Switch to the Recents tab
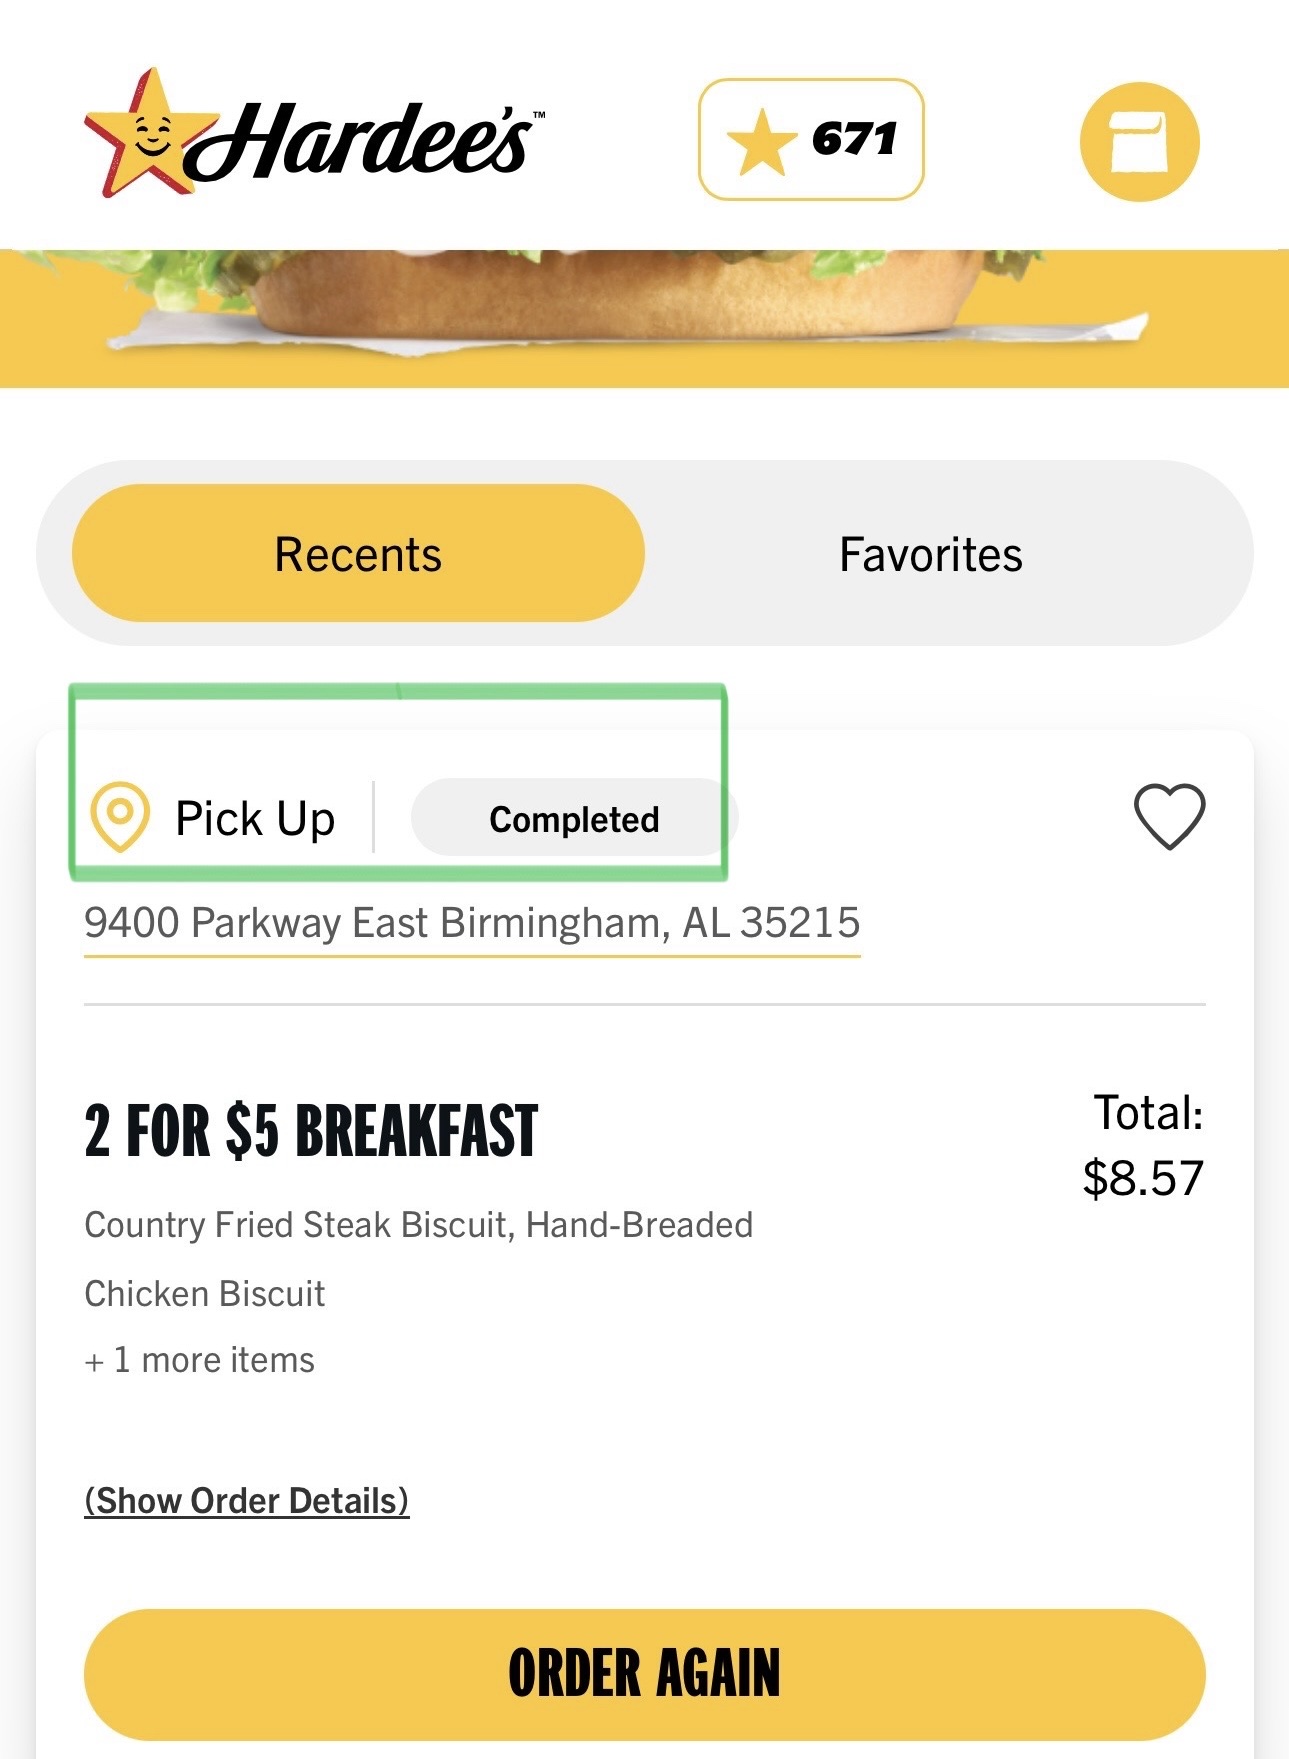The height and width of the screenshot is (1759, 1289). coord(358,554)
